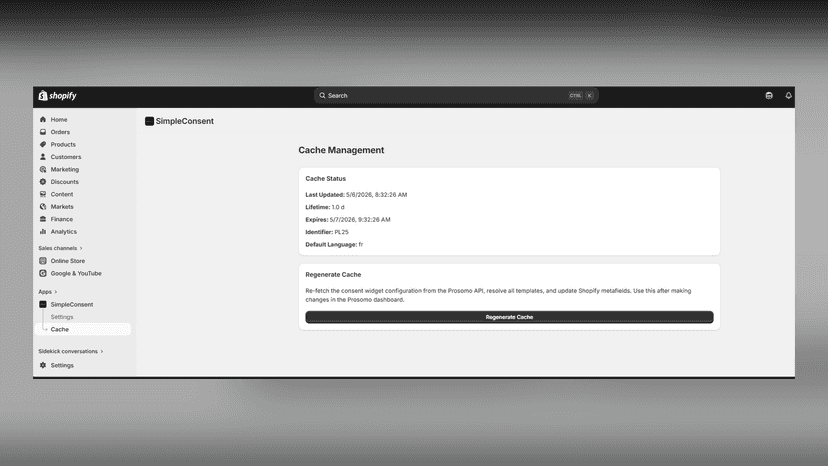Click the Marketing target icon

[x=43, y=170]
